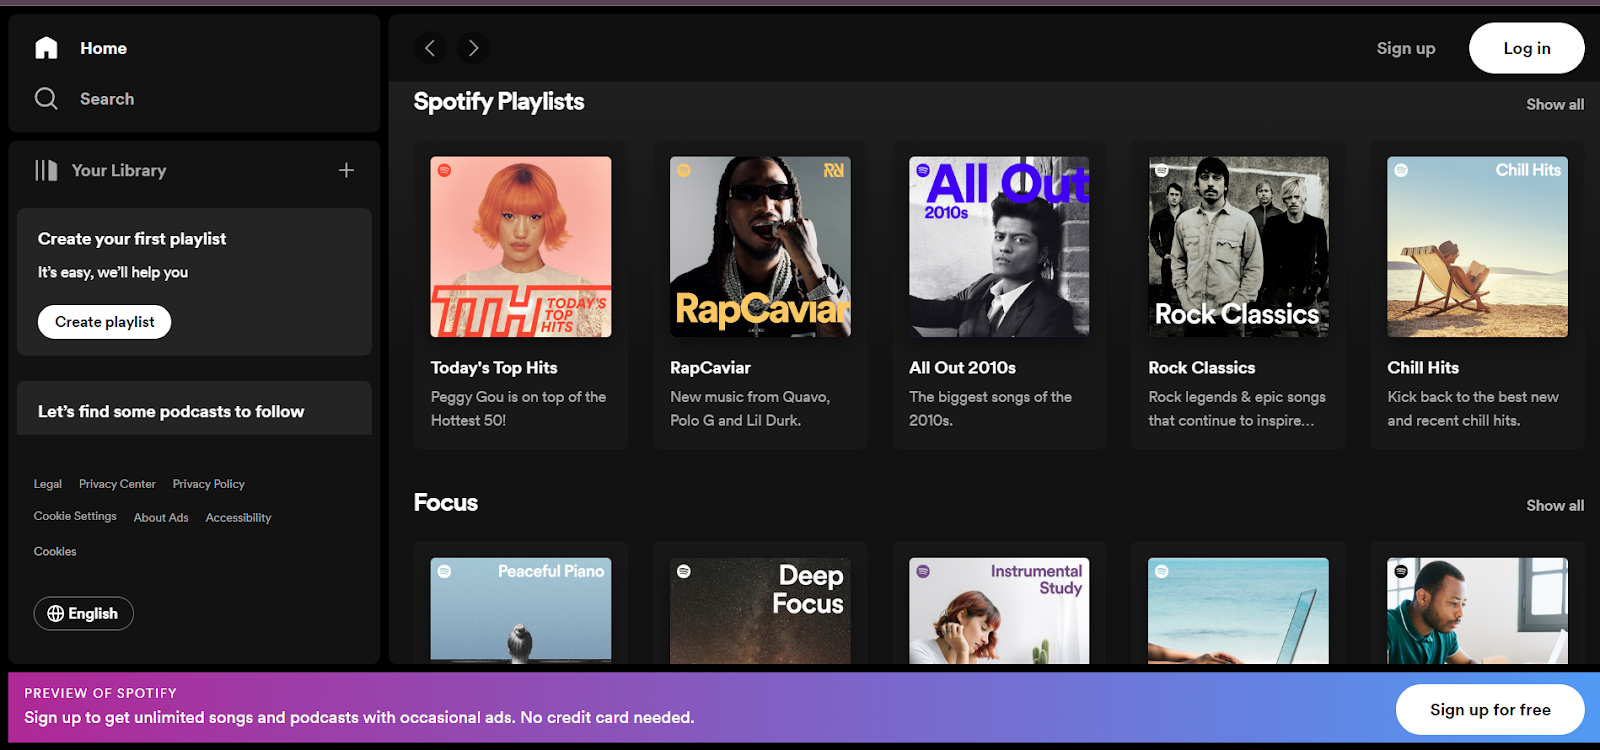The image size is (1600, 750).
Task: Open the beach laptop Focus cover
Action: [x=1239, y=611]
